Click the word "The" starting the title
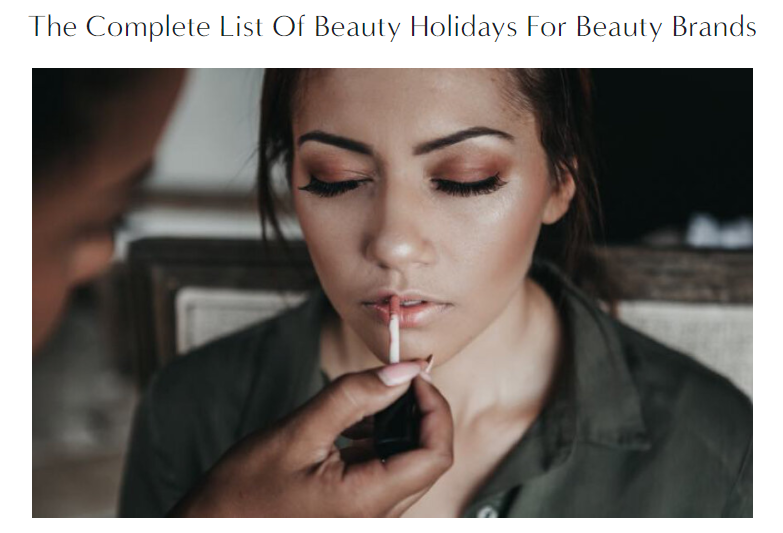This screenshot has height=533, width=783. coord(53,26)
